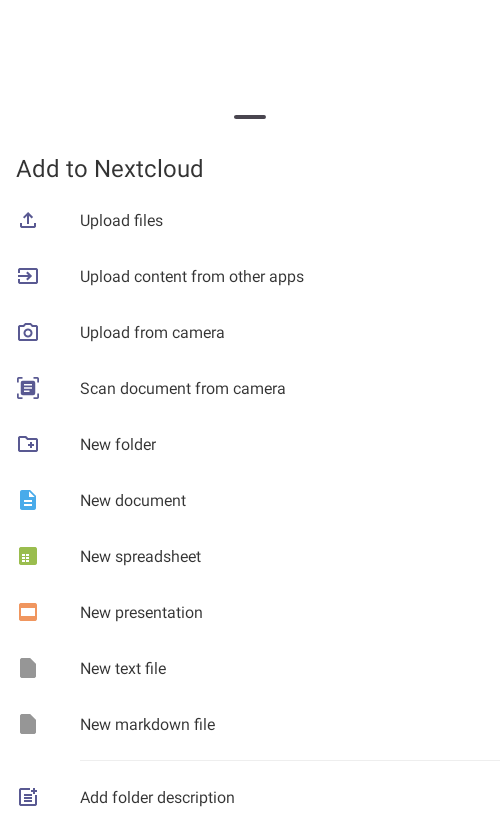Tap the bottom sheet drag handle
Viewport: 500px width, 833px height.
(x=250, y=117)
